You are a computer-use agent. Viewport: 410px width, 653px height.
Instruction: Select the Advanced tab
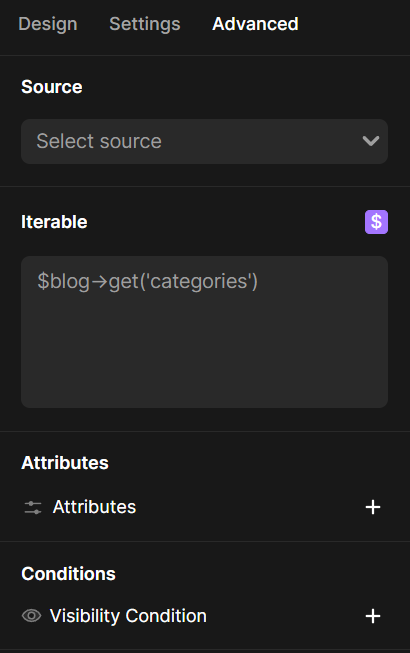coord(255,24)
